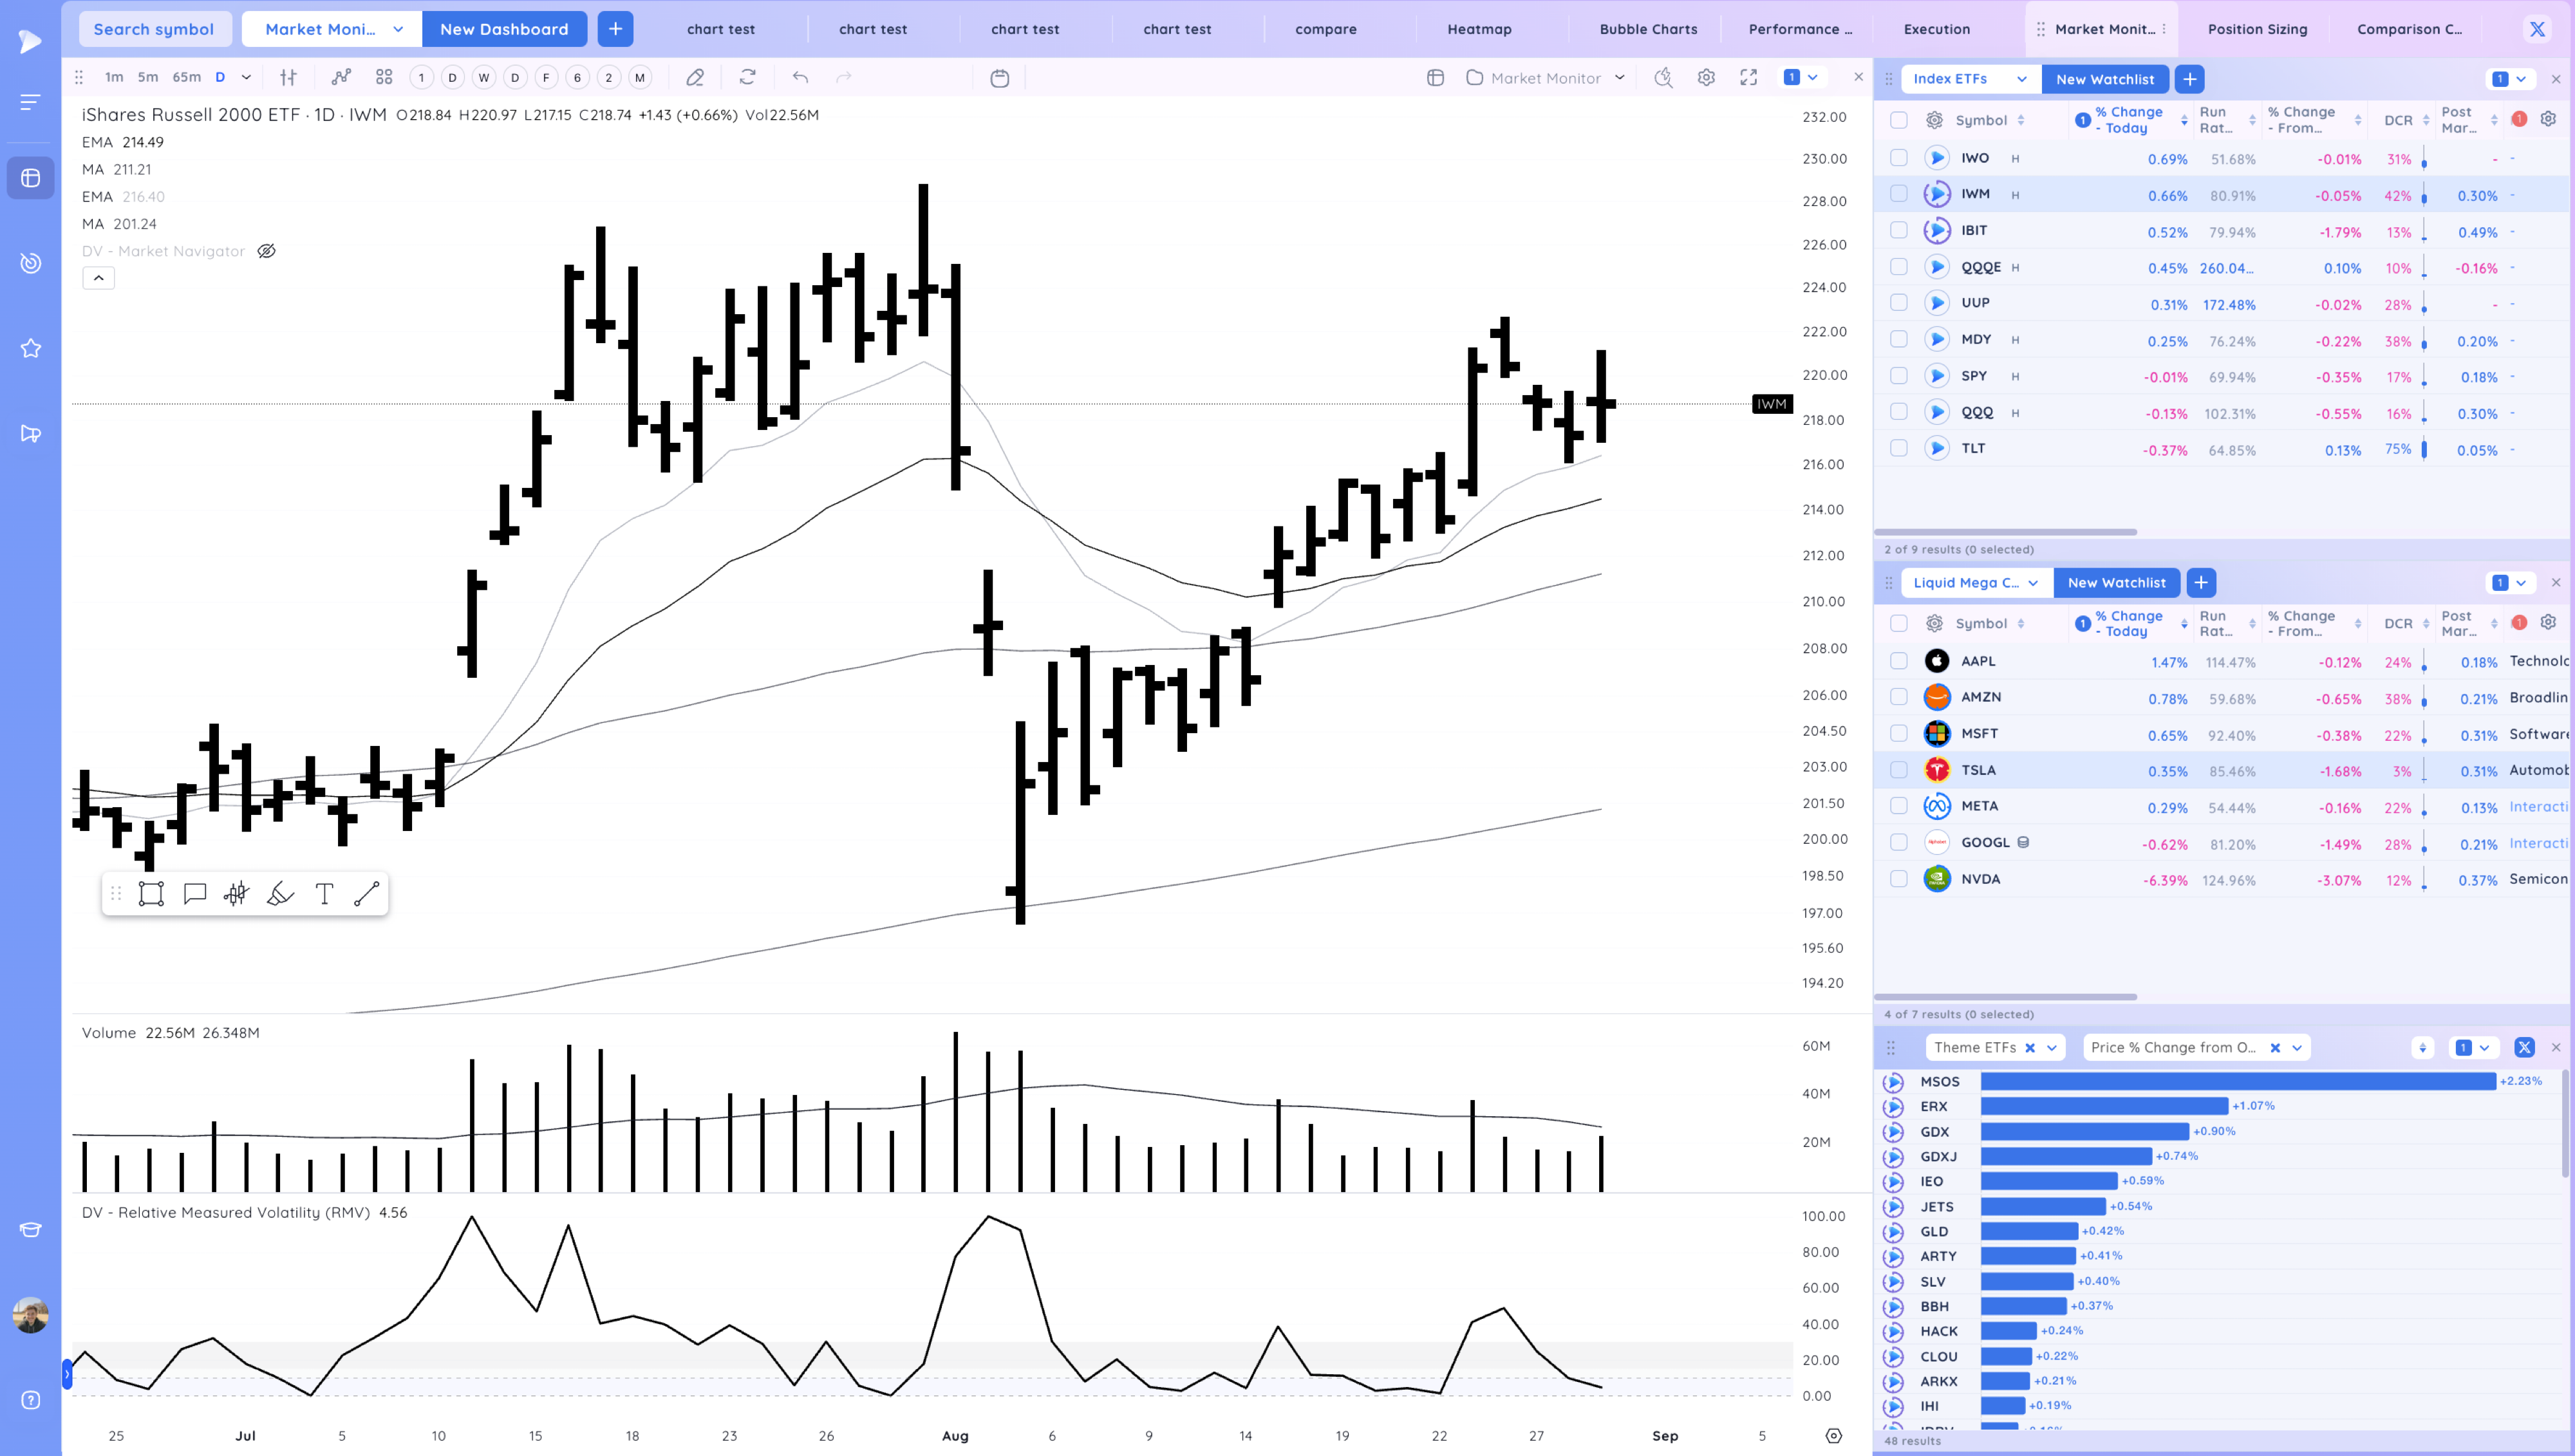Image resolution: width=2575 pixels, height=1456 pixels.
Task: Click the Search symbol field
Action: point(154,29)
